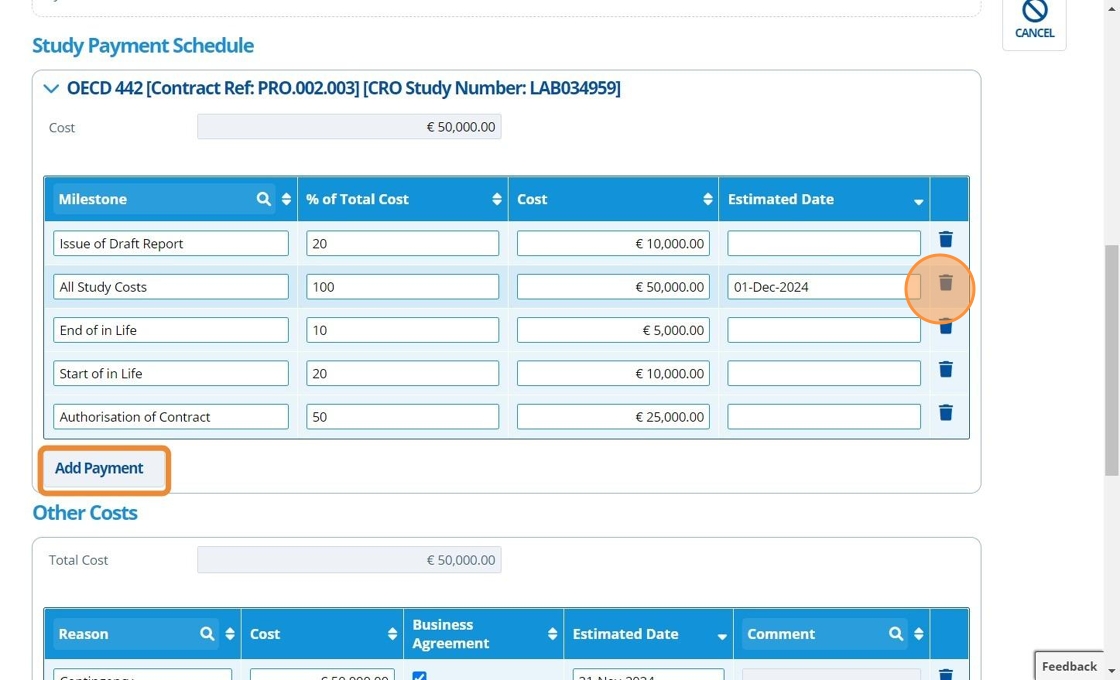Search the Reason column in Other Costs
1120x680 pixels.
(207, 634)
